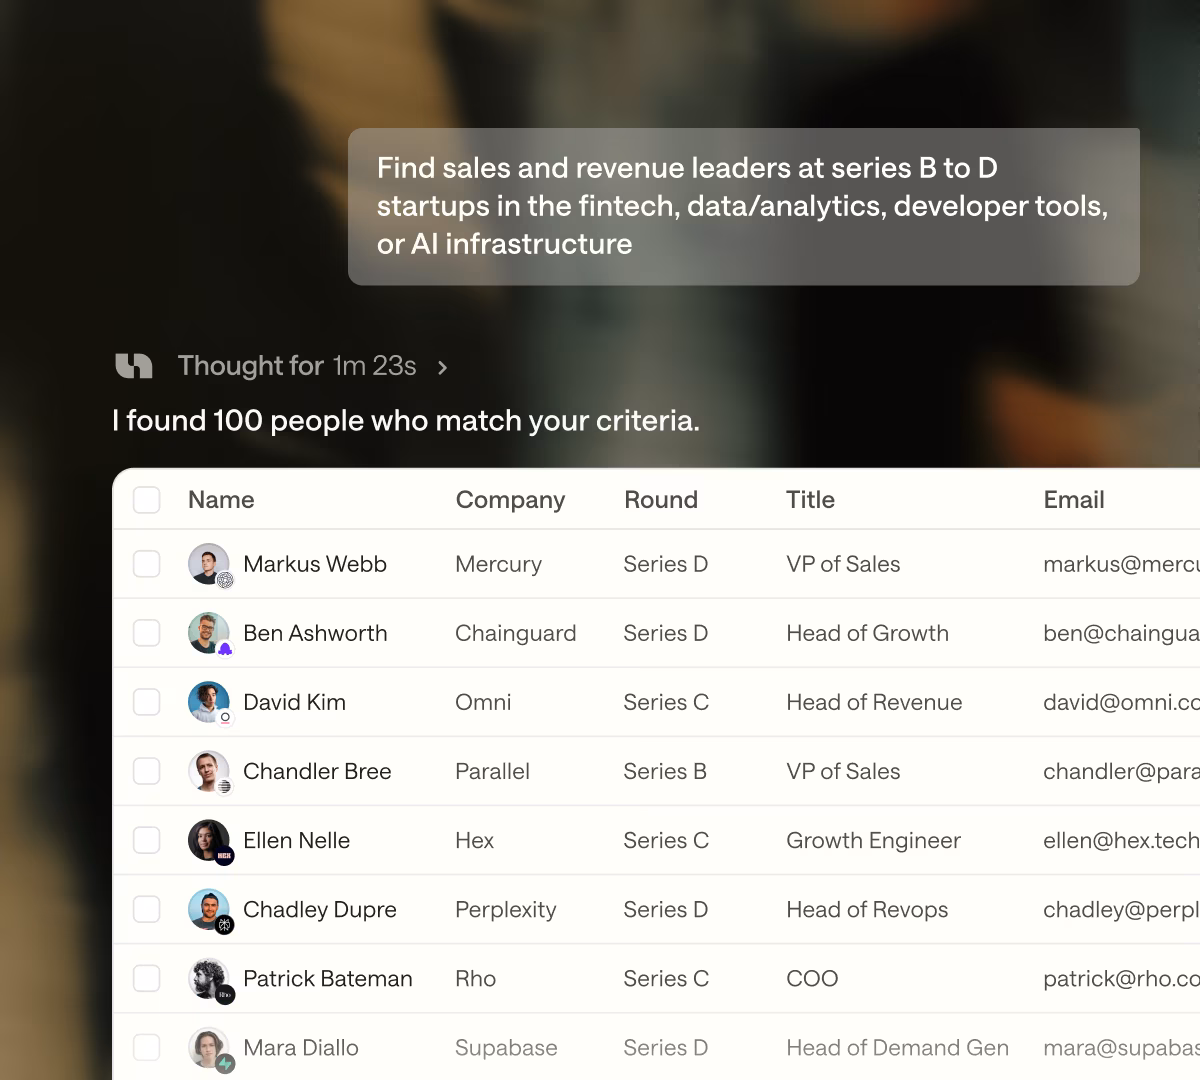Sort by the Round column header

pos(661,500)
